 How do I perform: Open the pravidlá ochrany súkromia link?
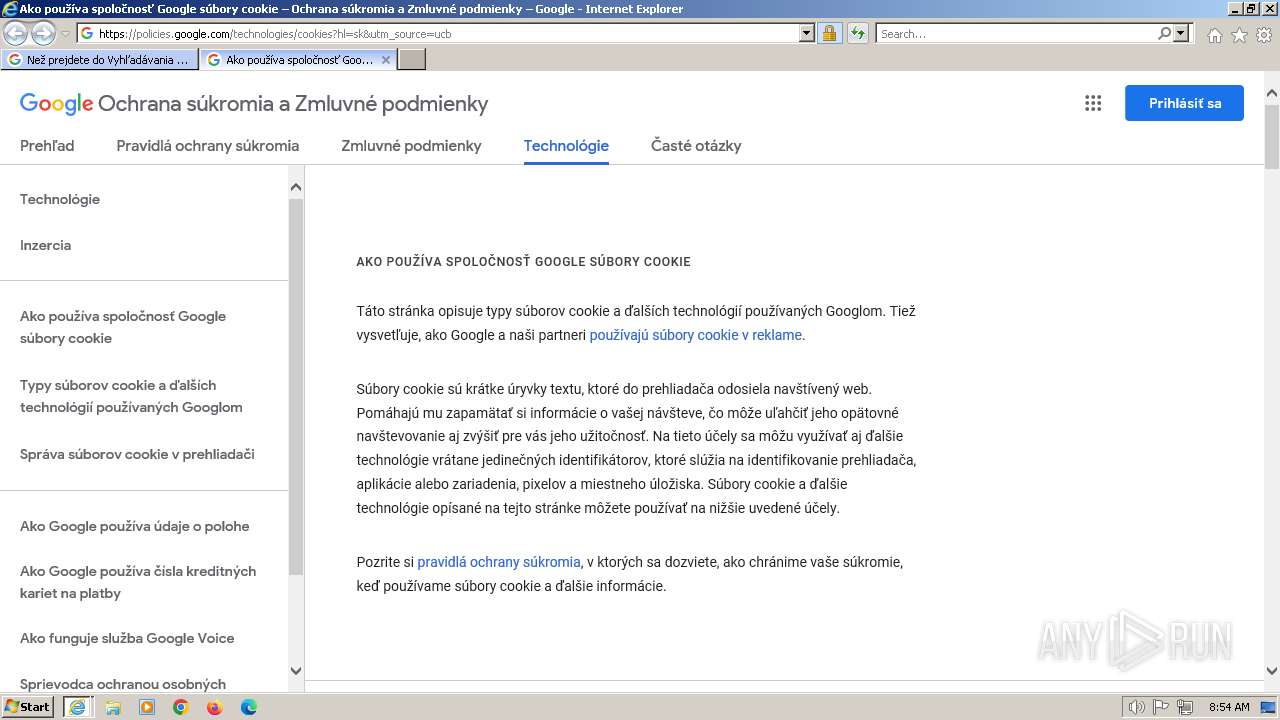click(498, 562)
